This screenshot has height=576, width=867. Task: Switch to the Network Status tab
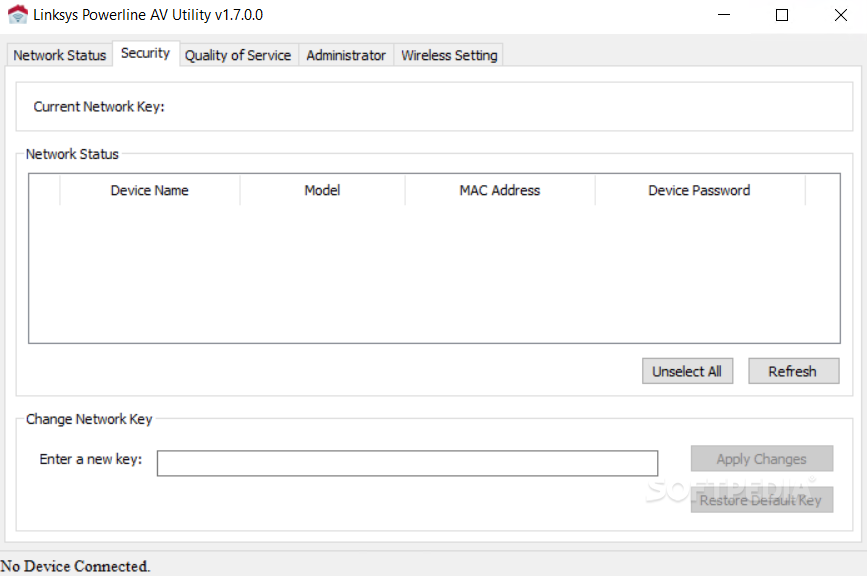pyautogui.click(x=60, y=55)
